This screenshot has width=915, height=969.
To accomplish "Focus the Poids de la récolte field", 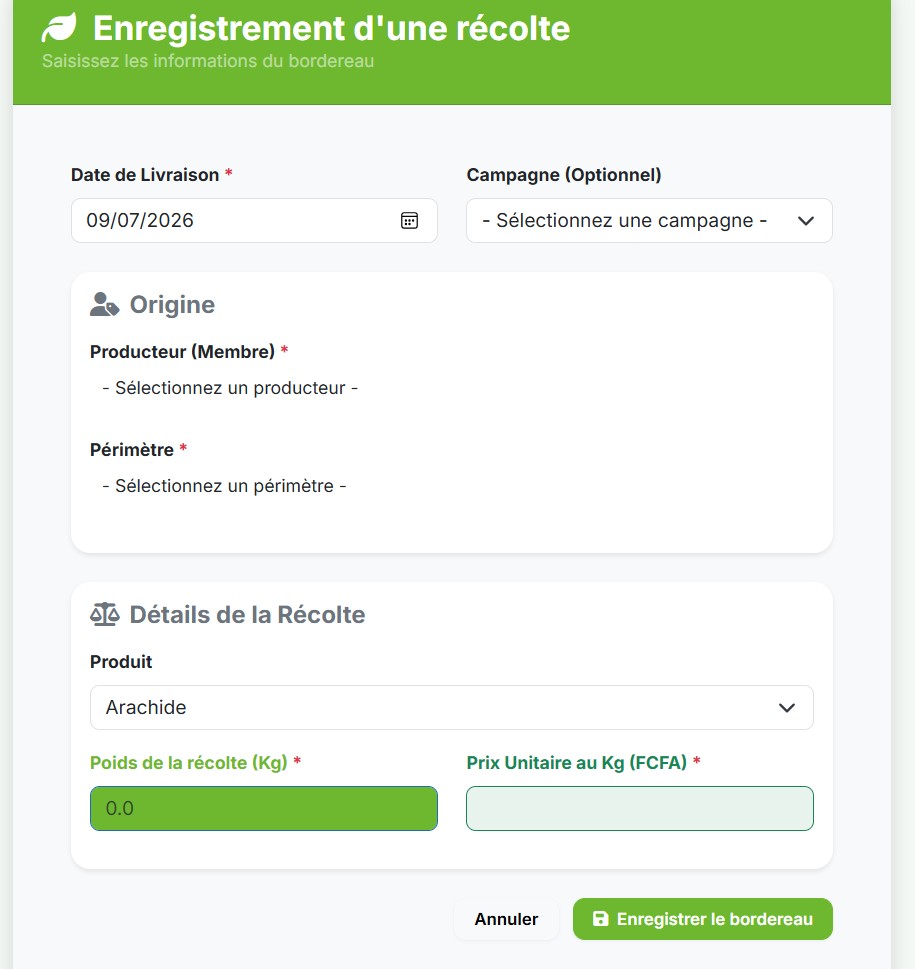I will [264, 808].
